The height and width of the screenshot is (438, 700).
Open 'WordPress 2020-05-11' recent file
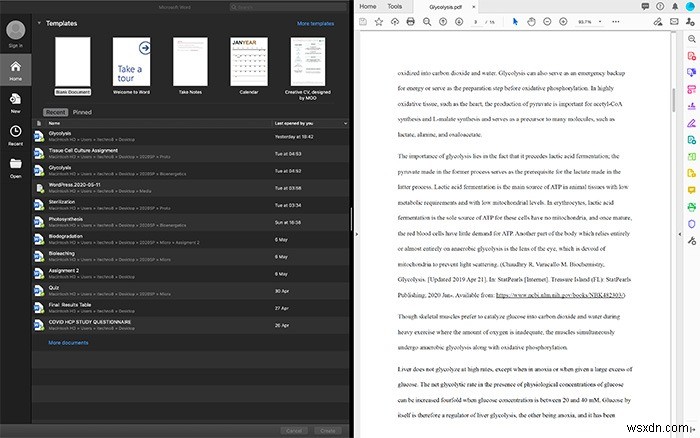[x=191, y=188]
